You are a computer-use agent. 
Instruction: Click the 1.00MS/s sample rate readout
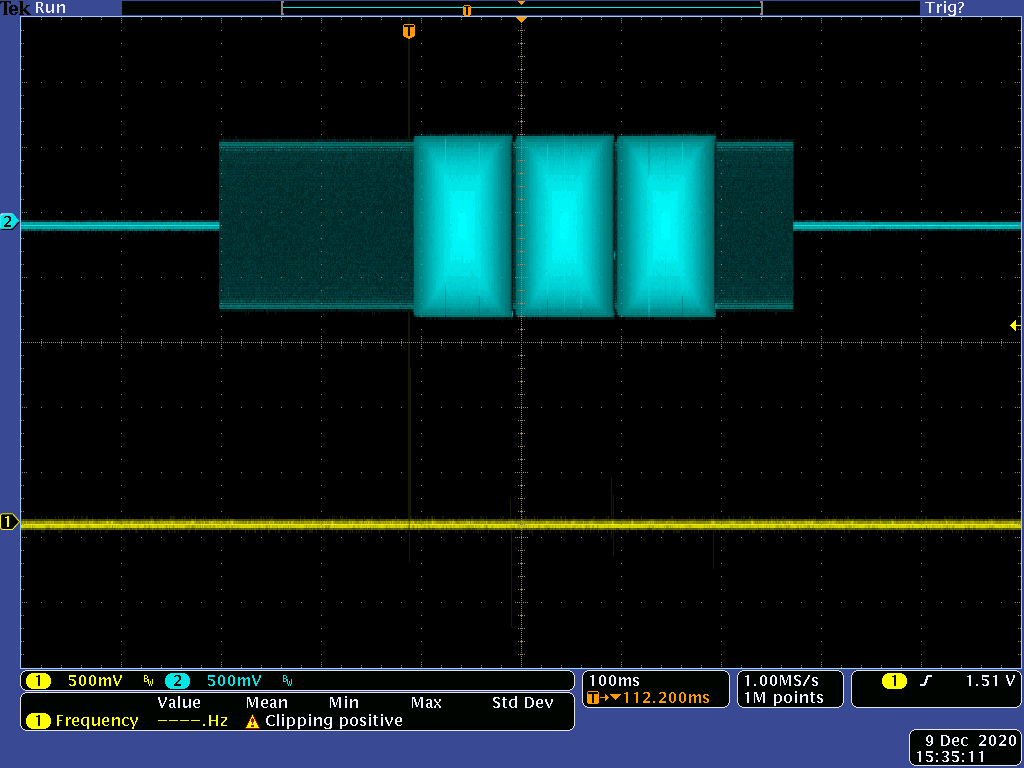point(784,681)
